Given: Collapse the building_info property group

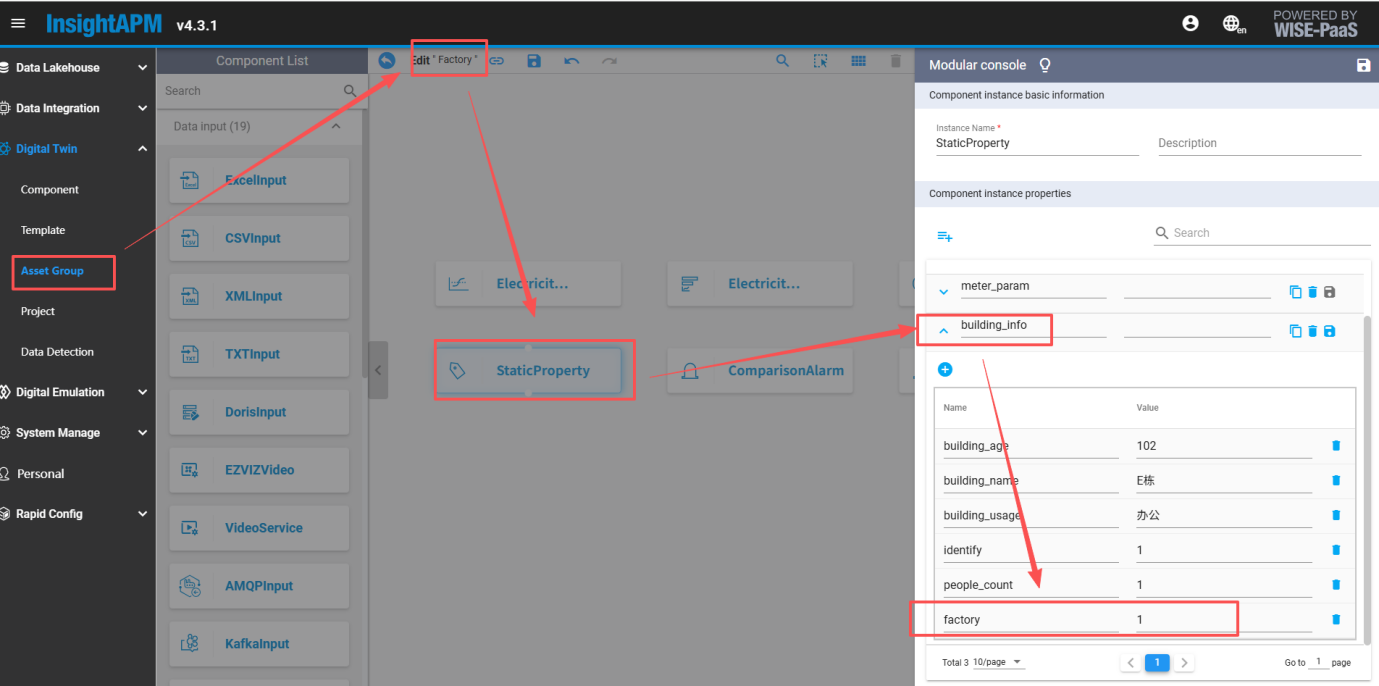Looking at the screenshot, I should pos(944,330).
